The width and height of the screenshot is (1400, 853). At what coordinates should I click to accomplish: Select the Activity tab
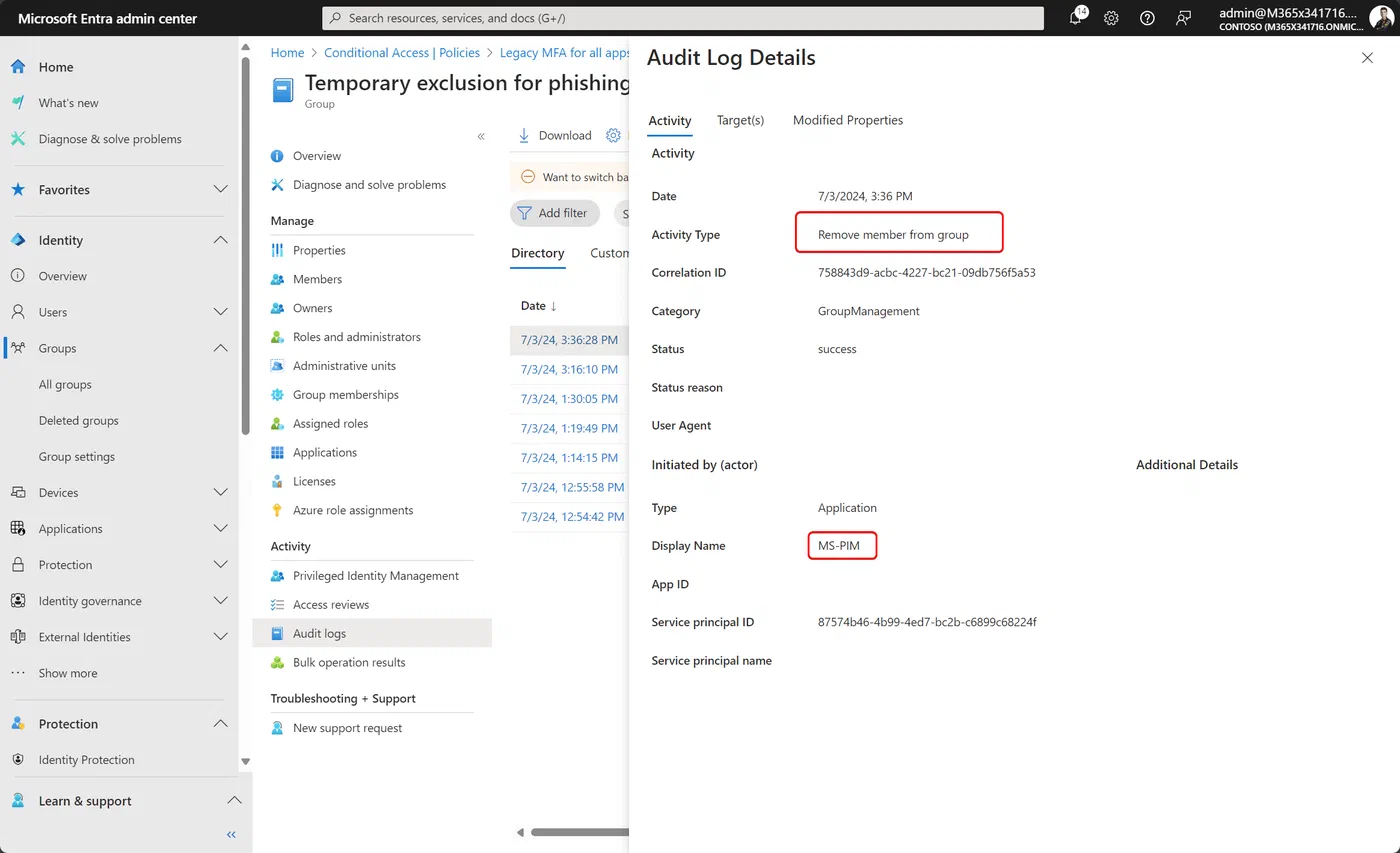(670, 121)
